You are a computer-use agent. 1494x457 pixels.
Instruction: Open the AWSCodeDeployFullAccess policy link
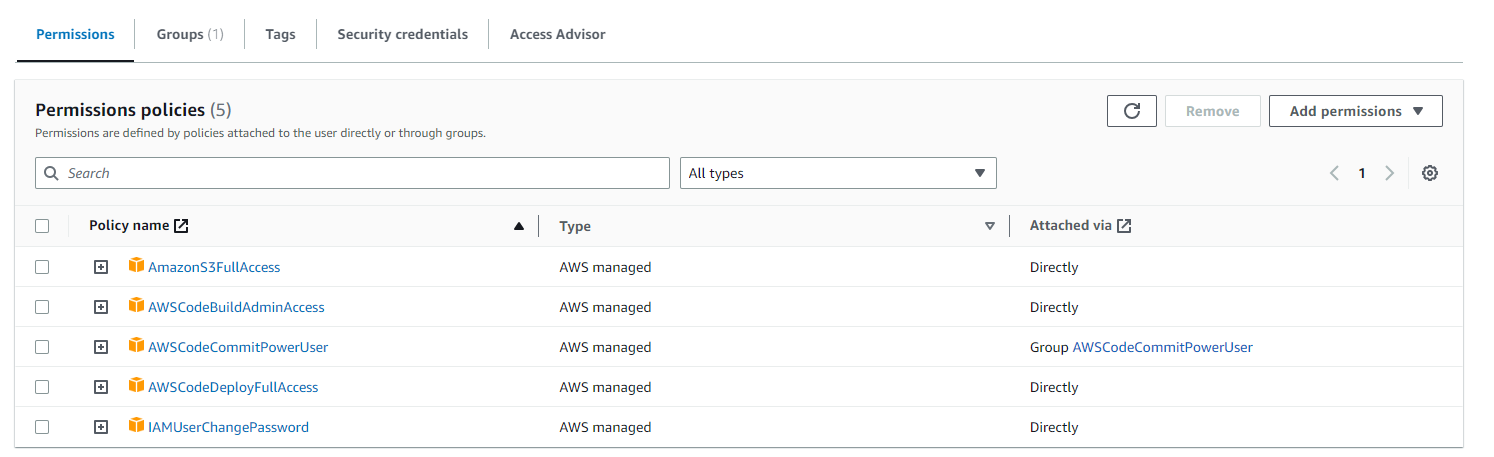tap(233, 387)
